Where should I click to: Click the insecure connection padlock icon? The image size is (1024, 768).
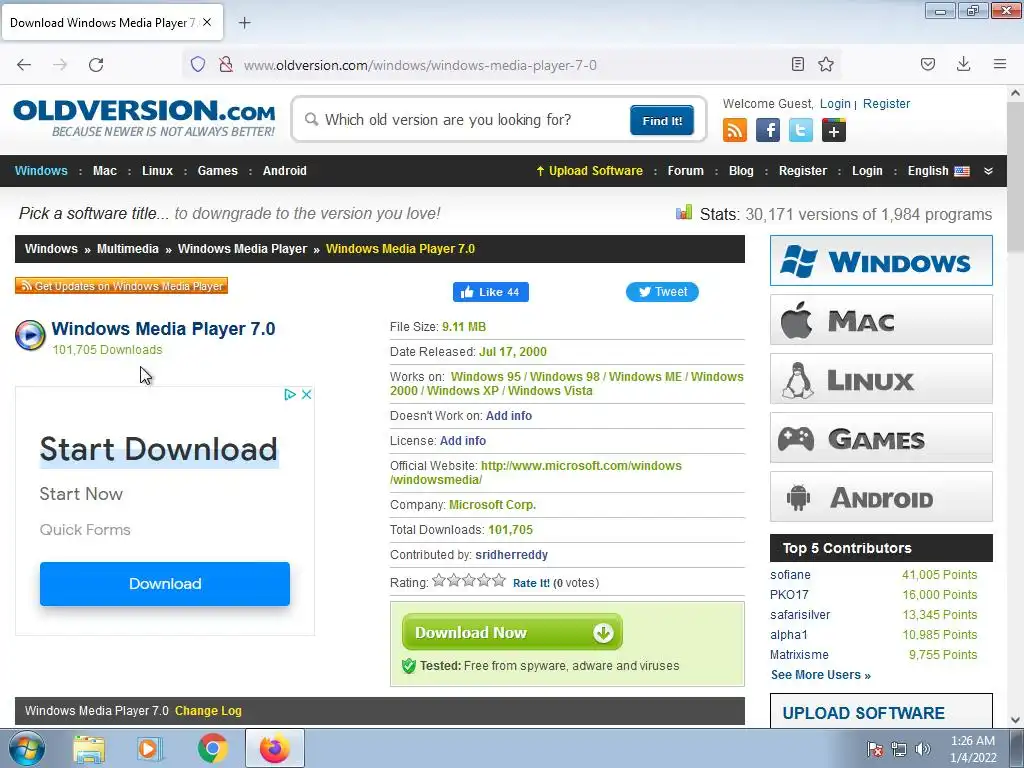tap(226, 64)
